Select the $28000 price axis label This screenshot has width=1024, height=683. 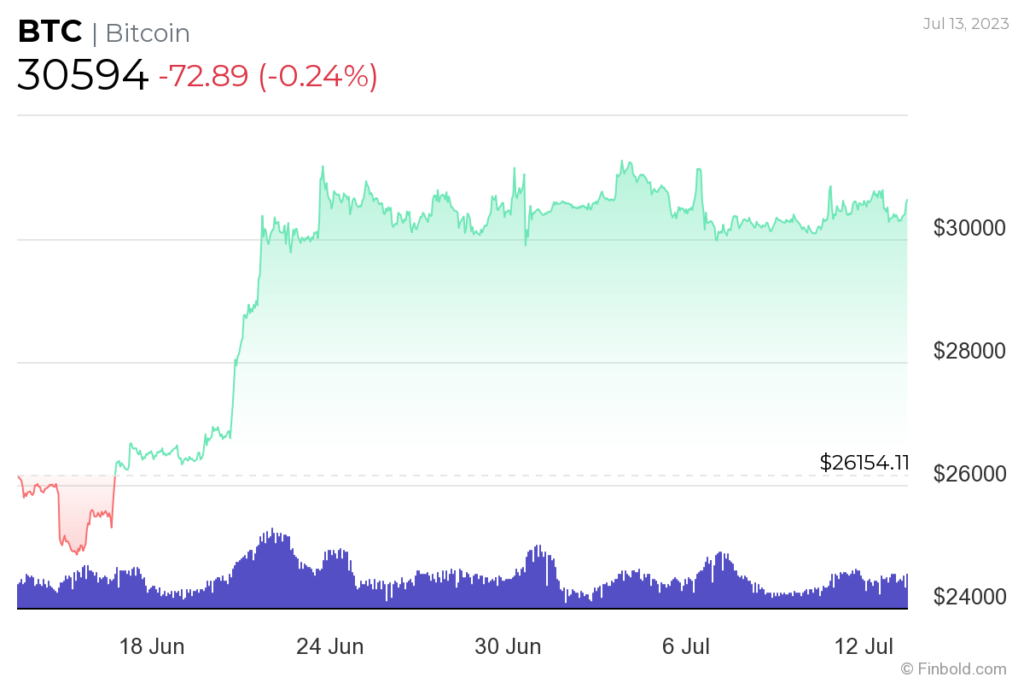[969, 351]
